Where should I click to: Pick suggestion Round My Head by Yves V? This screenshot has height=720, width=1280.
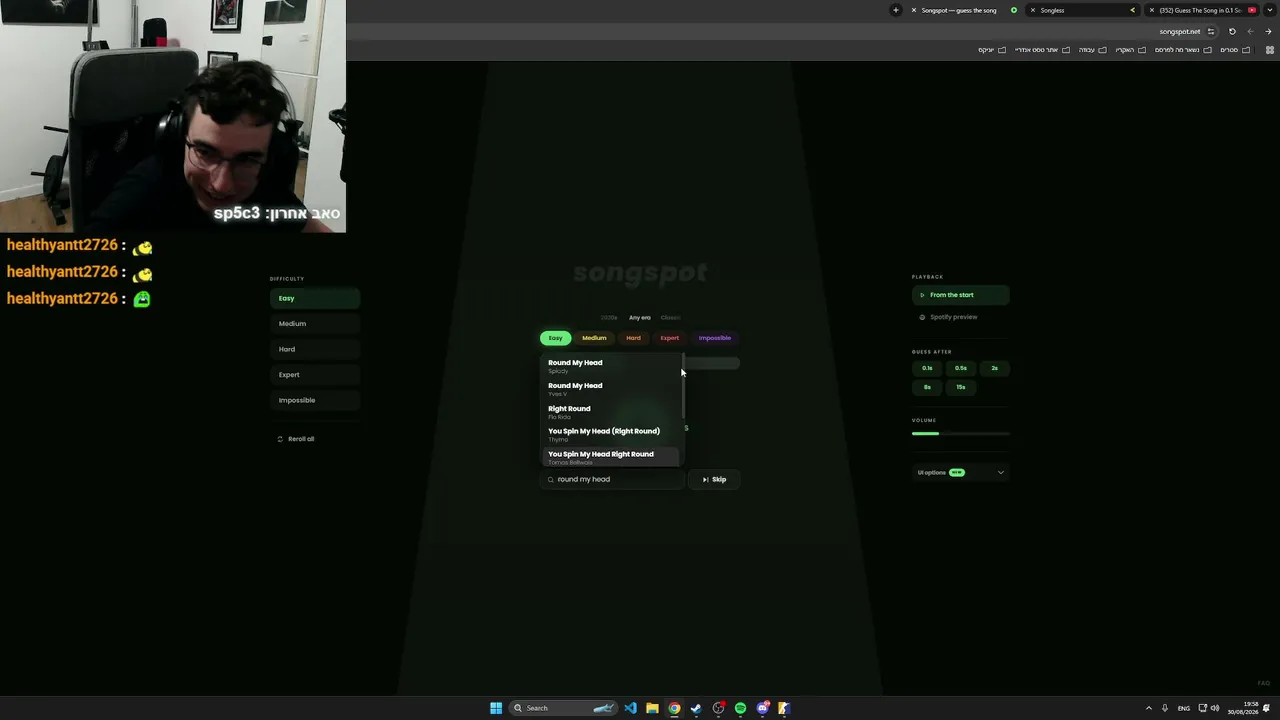[611, 389]
